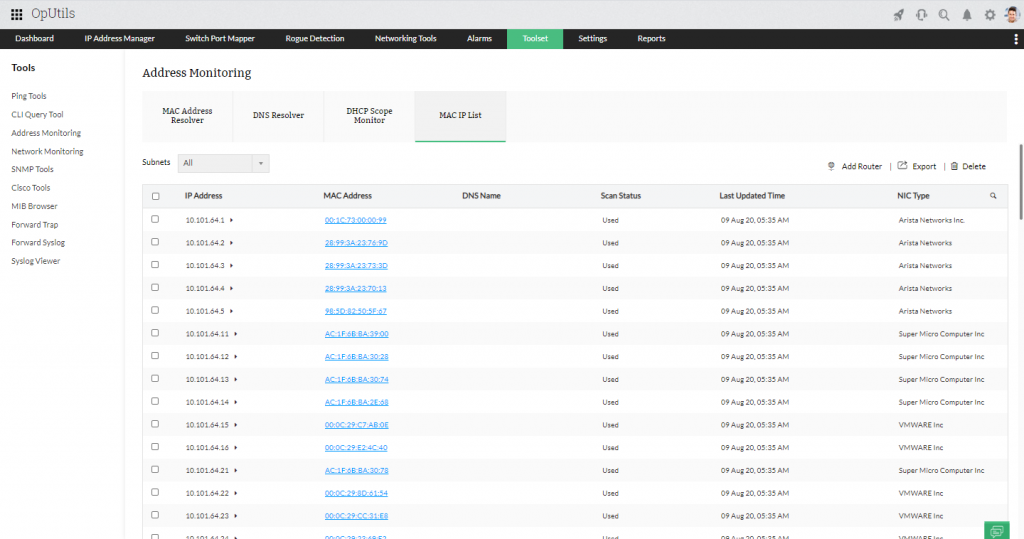Open the Subnets dropdown
The image size is (1024, 539).
(223, 163)
